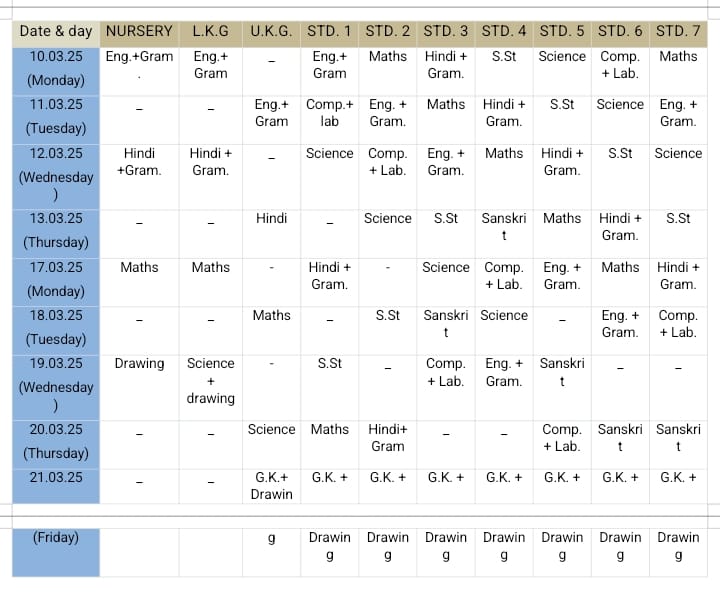Image resolution: width=720 pixels, height=603 pixels.
Task: Click the 11.03.25 Tuesday date cell
Action: [56, 116]
